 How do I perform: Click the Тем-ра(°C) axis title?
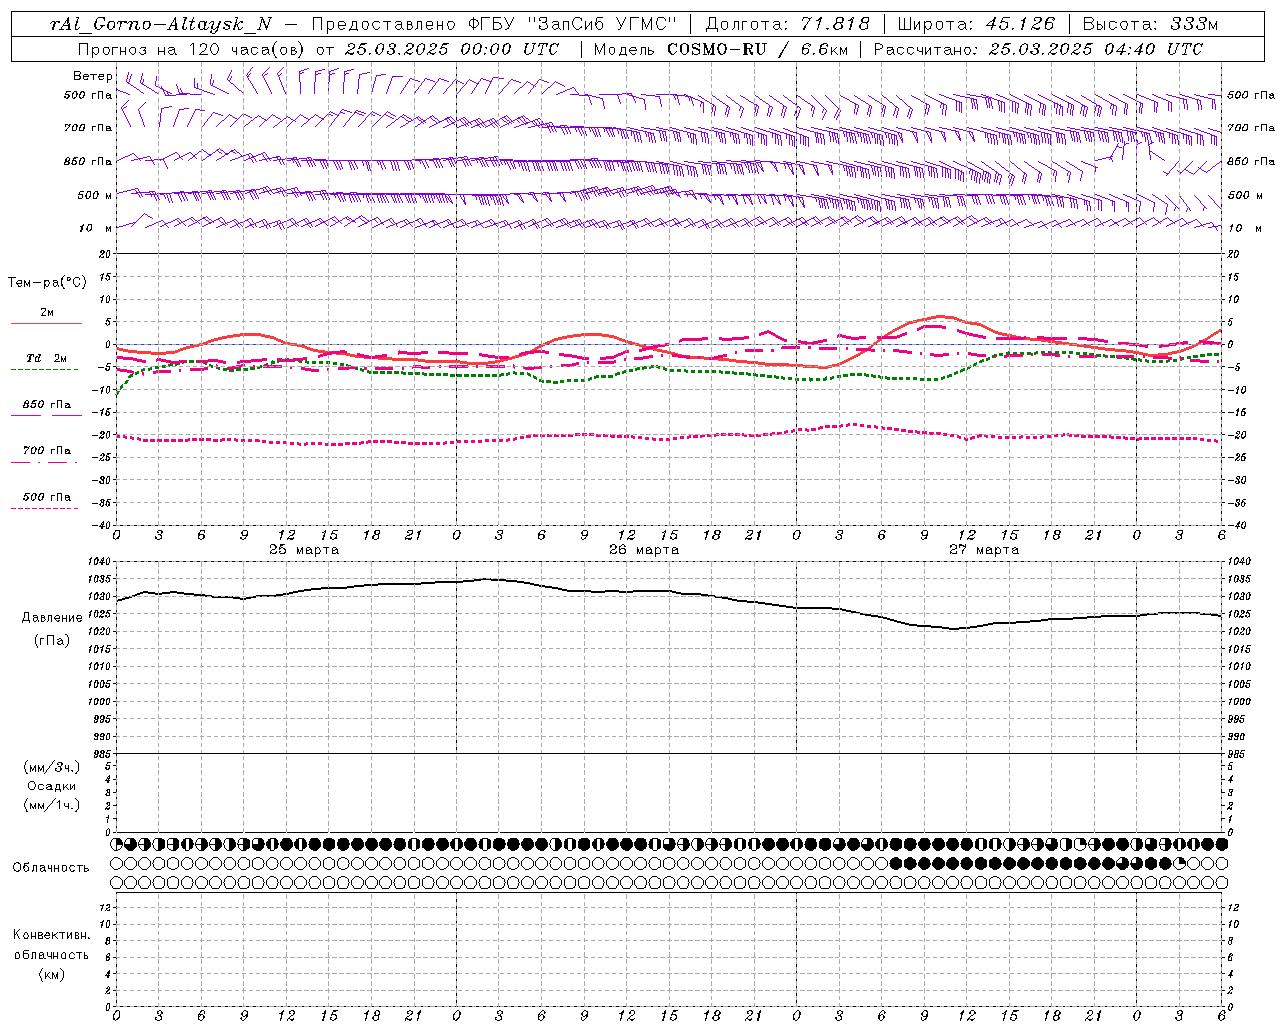click(x=47, y=283)
